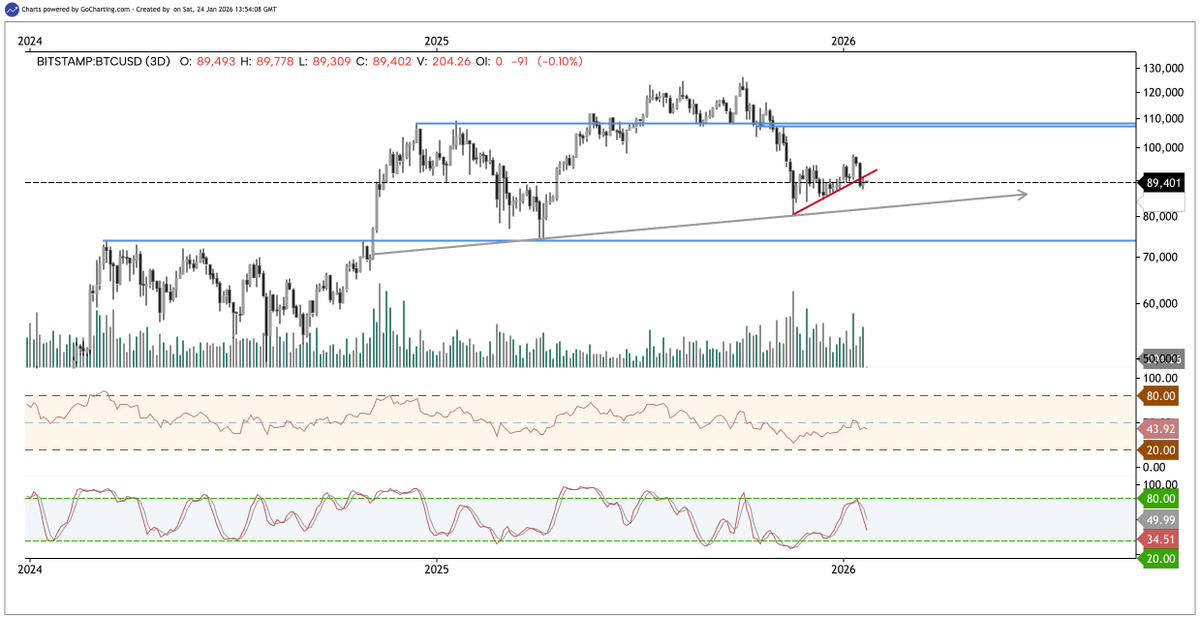Click the 110,000 price axis label
Image resolution: width=1200 pixels, height=617 pixels.
click(x=1165, y=118)
